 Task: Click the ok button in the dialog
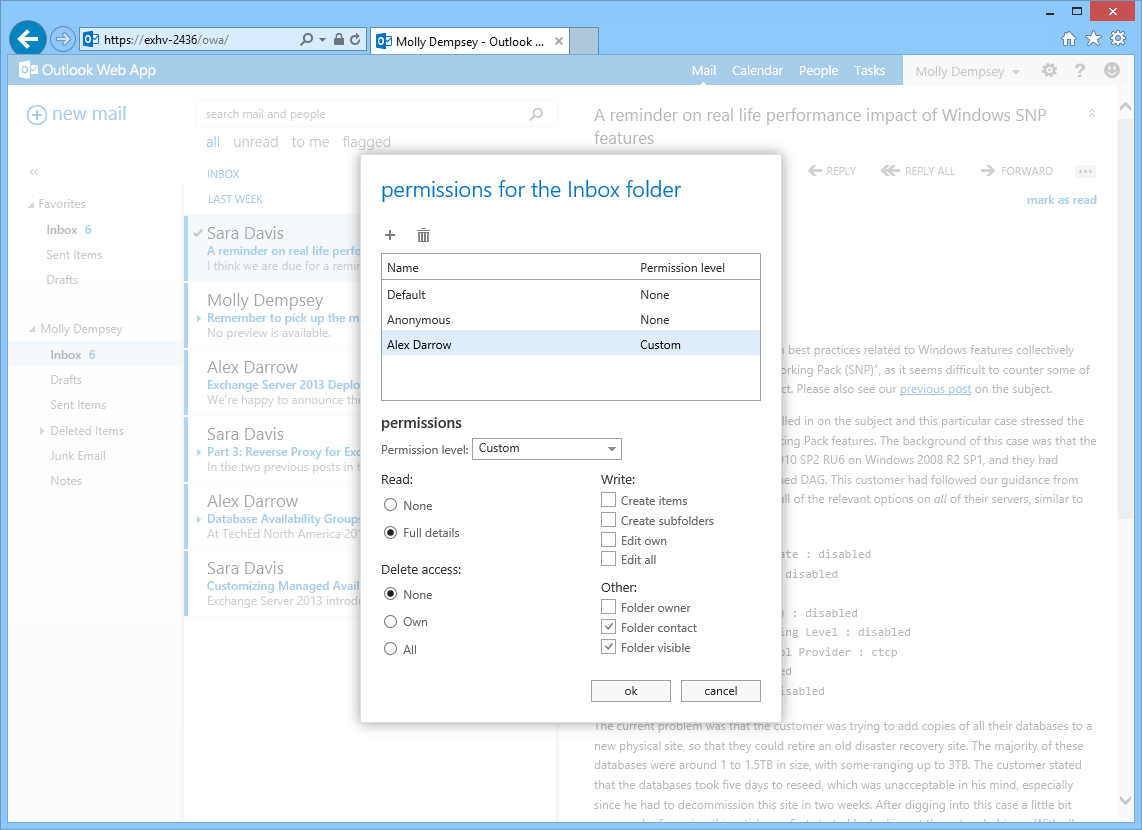pos(631,690)
